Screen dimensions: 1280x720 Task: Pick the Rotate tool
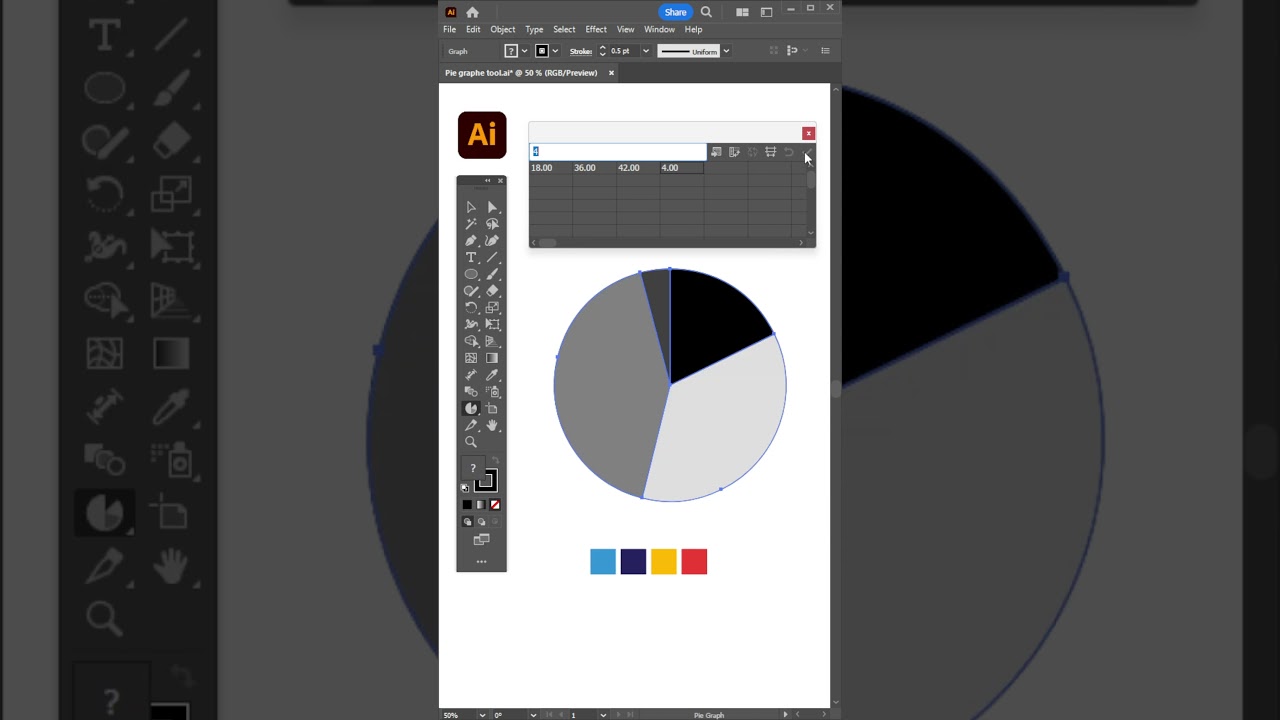tap(471, 308)
